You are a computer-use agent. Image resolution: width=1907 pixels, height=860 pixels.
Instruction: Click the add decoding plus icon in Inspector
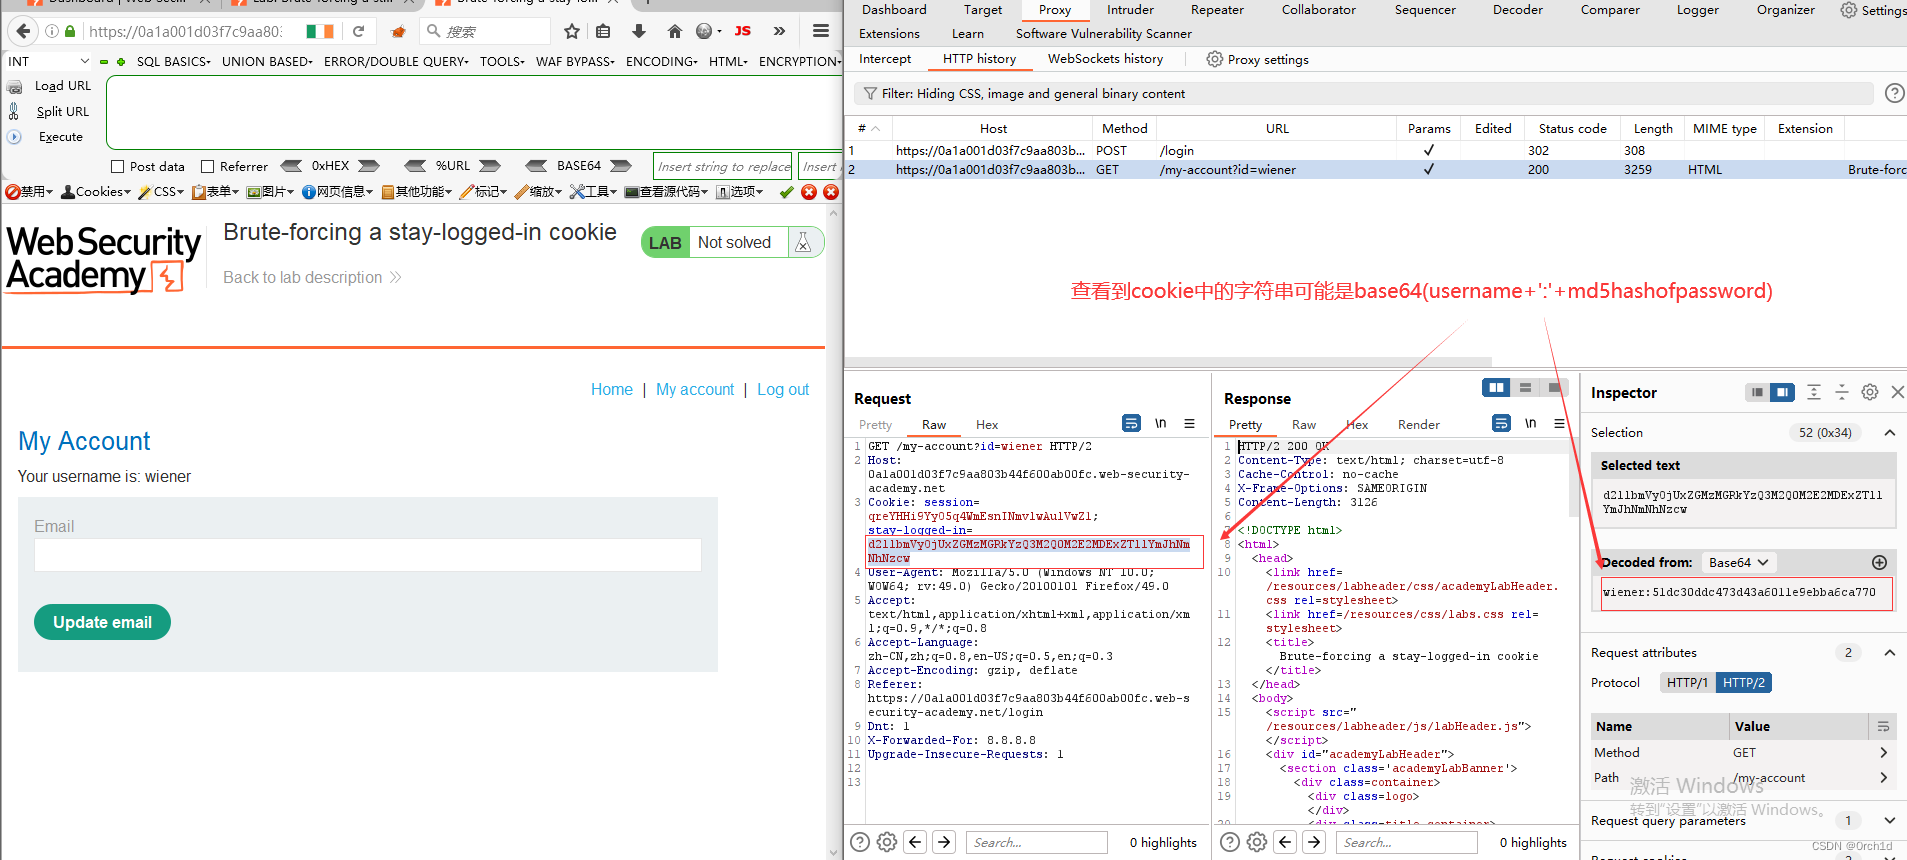1879,563
